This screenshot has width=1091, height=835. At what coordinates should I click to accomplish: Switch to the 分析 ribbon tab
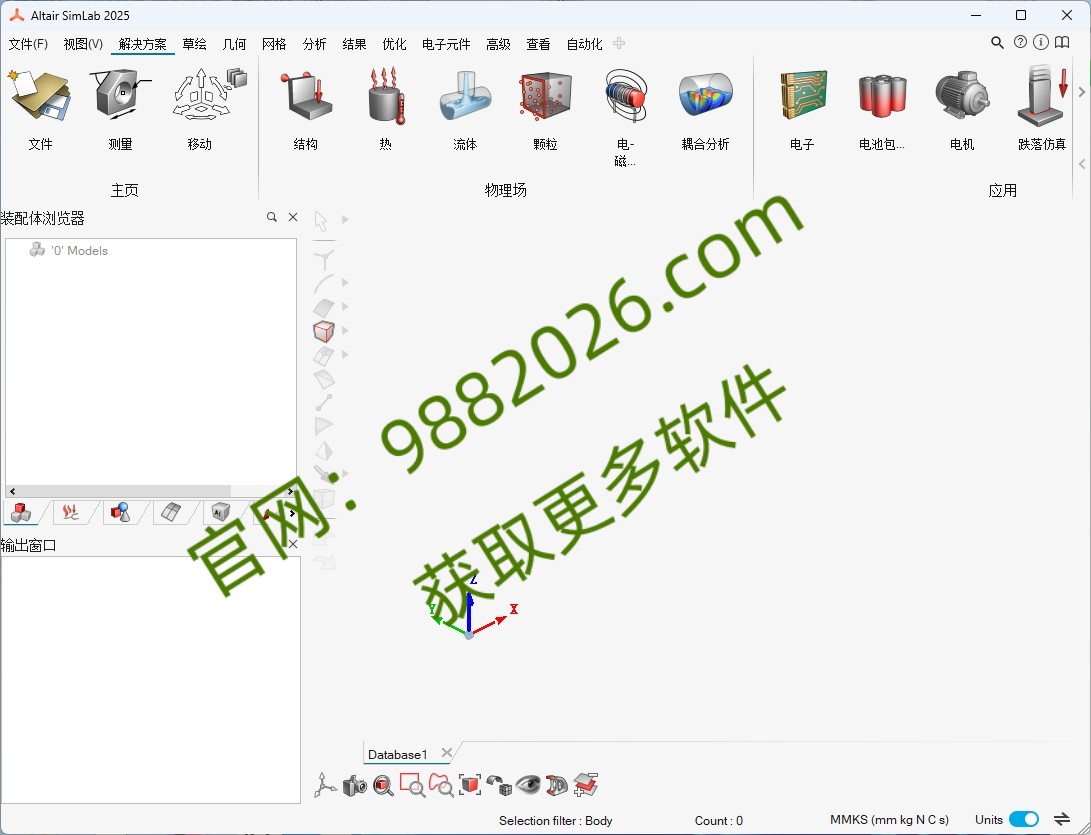pyautogui.click(x=314, y=44)
